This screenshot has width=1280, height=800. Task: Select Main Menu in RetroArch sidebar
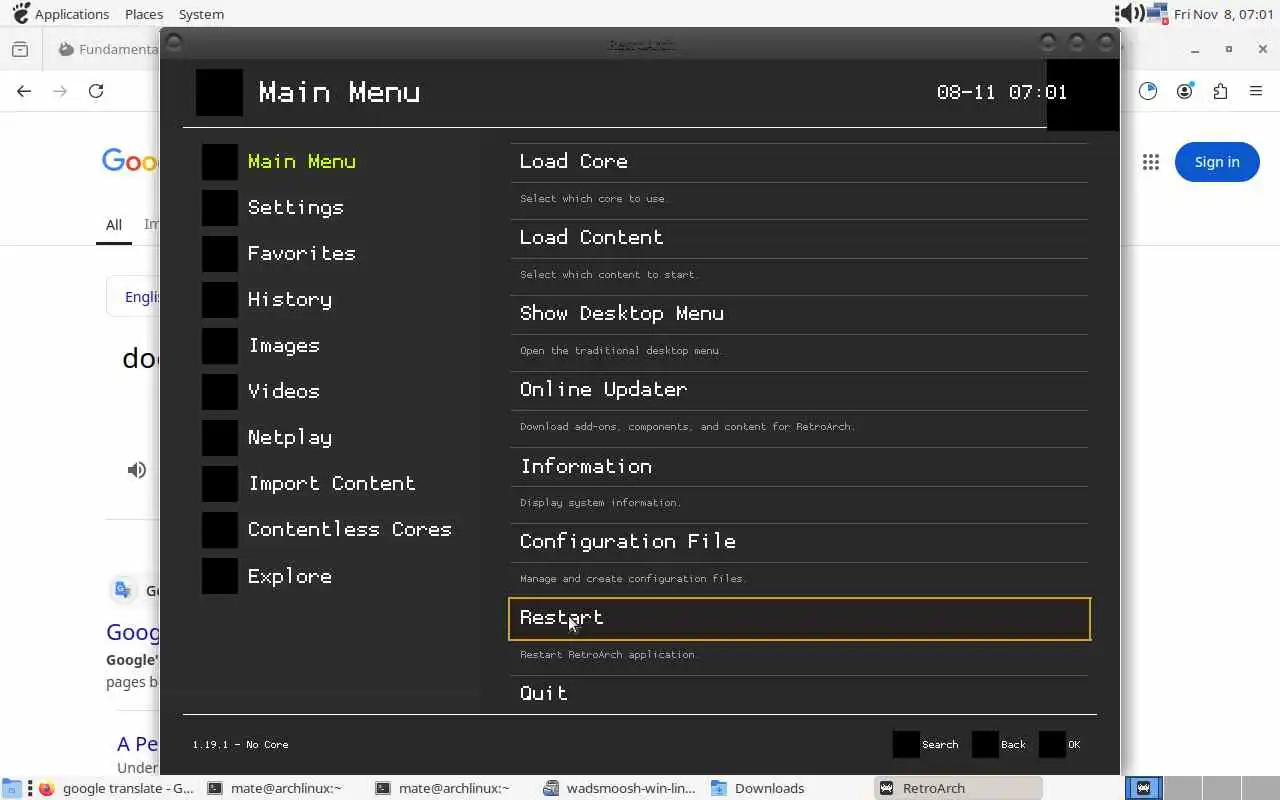pyautogui.click(x=302, y=162)
